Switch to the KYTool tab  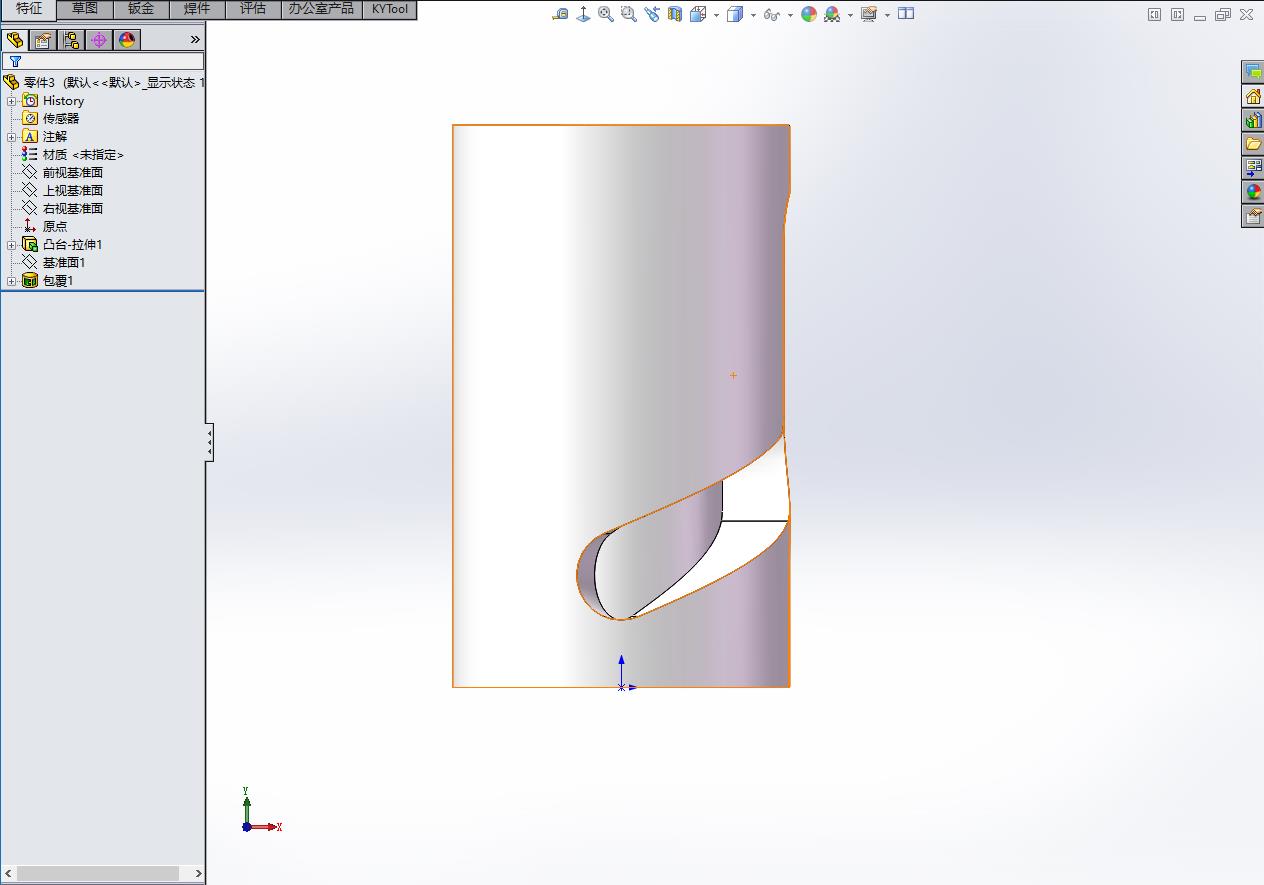[390, 9]
